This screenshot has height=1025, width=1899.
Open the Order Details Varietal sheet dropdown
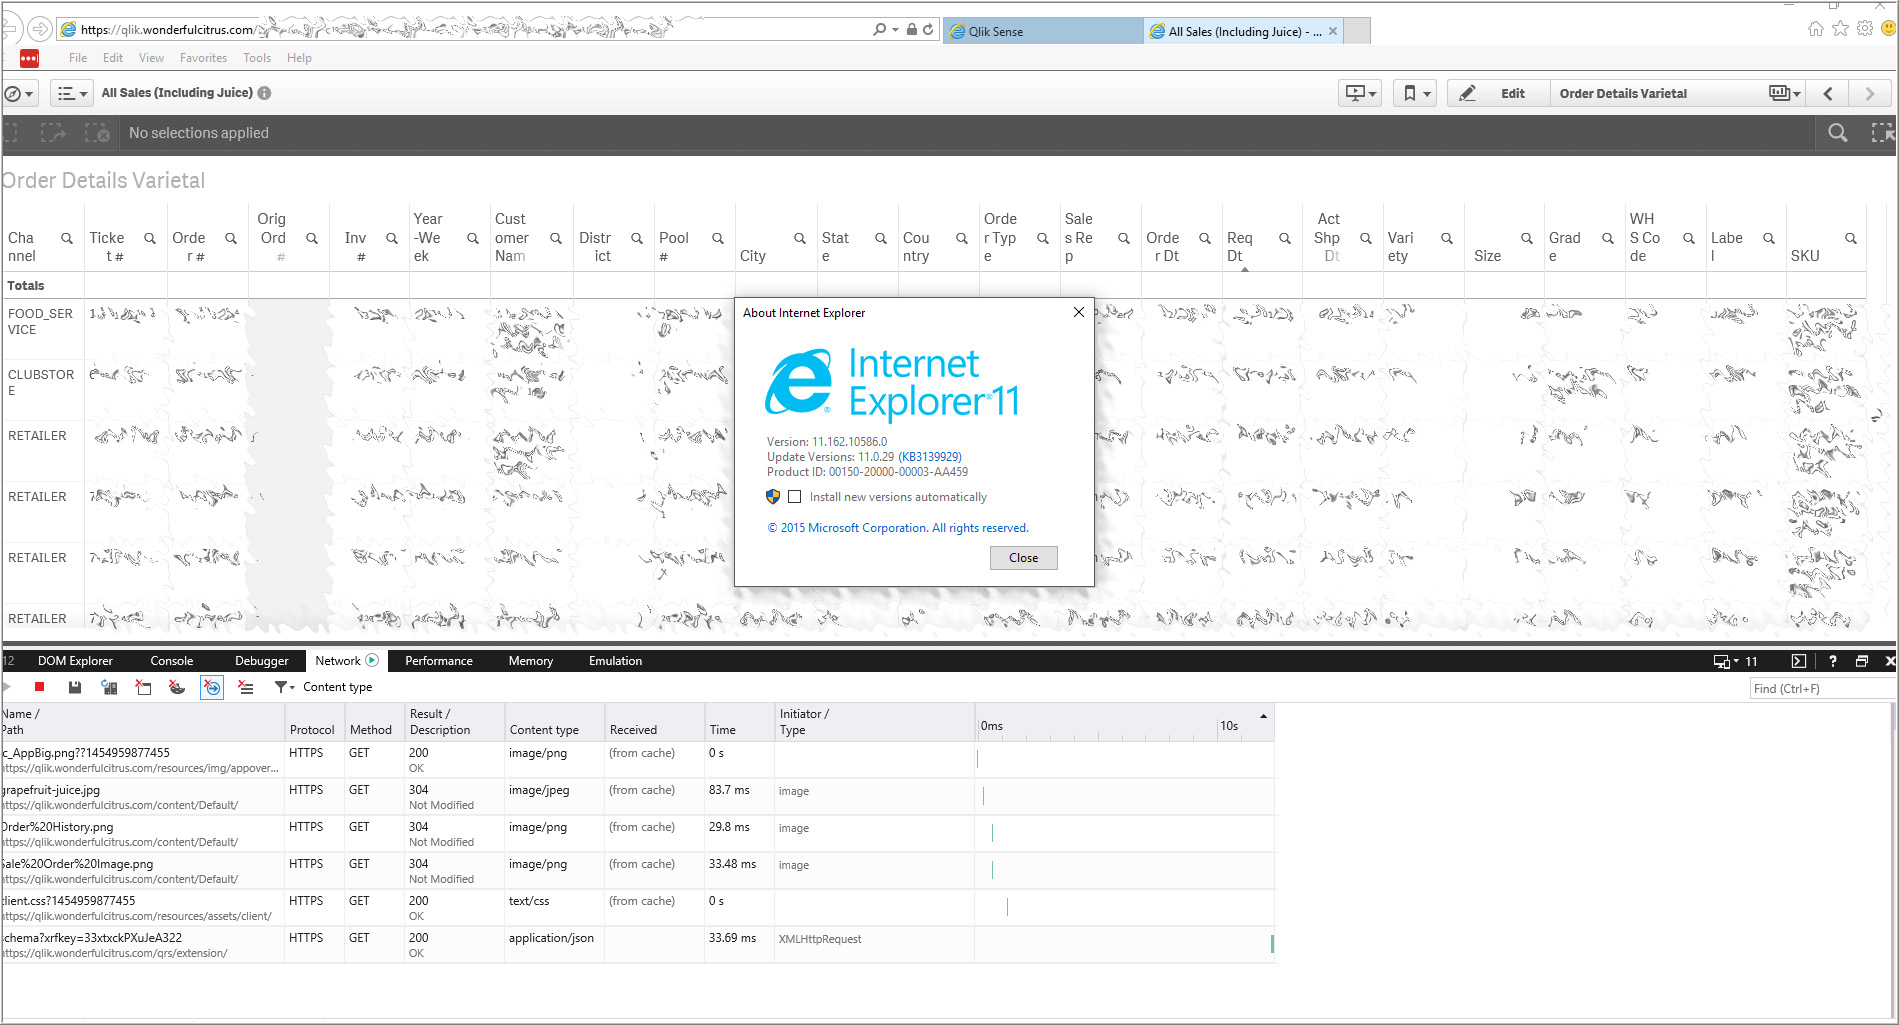1785,93
